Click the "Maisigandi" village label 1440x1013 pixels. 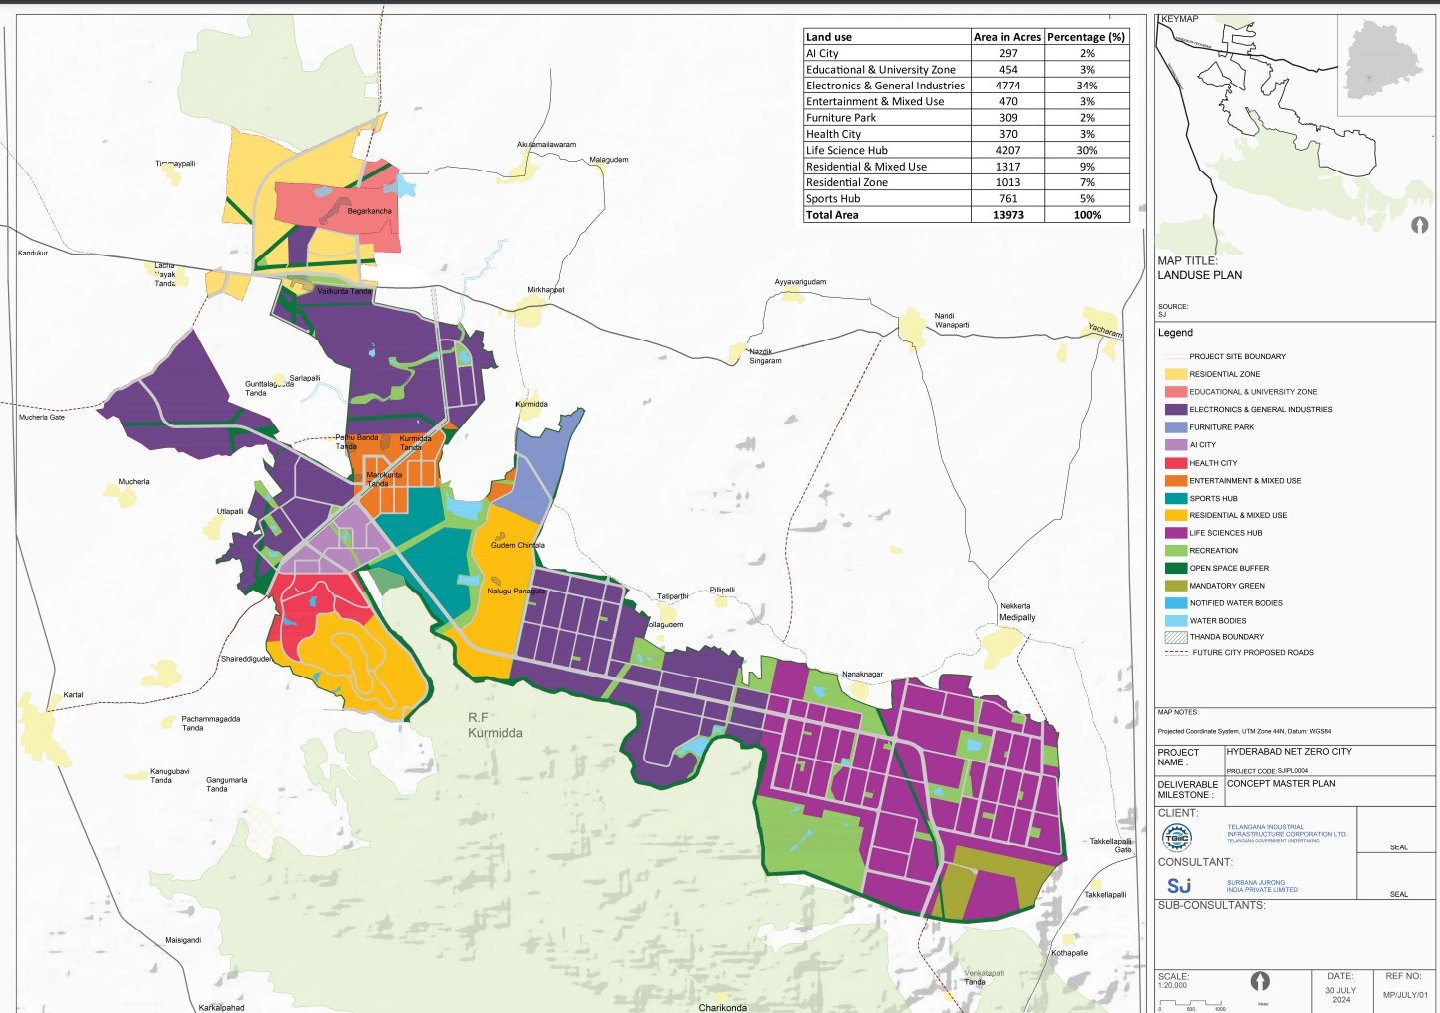coord(183,940)
